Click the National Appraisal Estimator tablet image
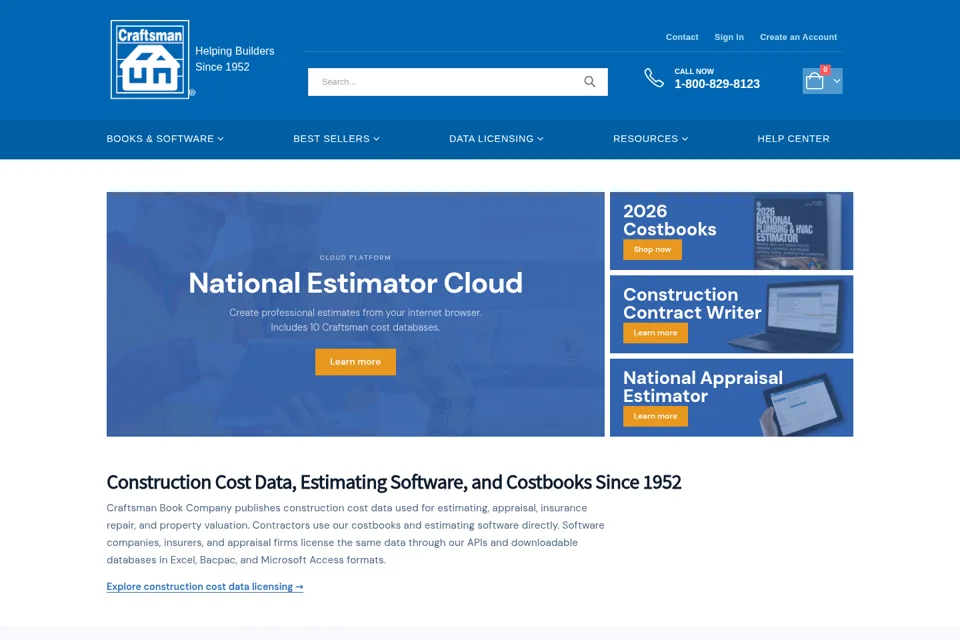 point(804,405)
